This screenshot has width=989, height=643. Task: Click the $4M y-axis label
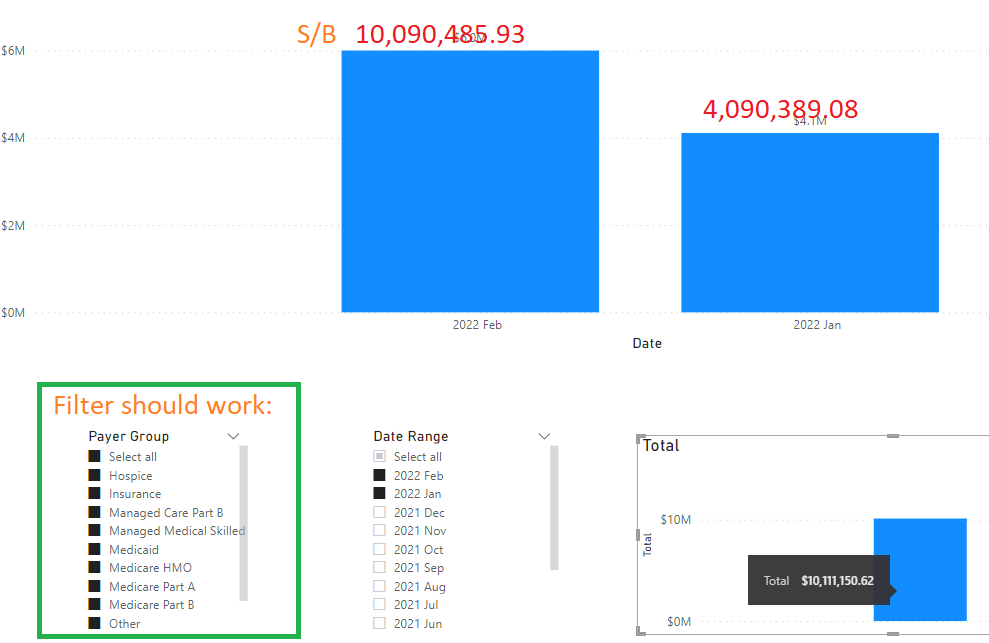(x=13, y=138)
